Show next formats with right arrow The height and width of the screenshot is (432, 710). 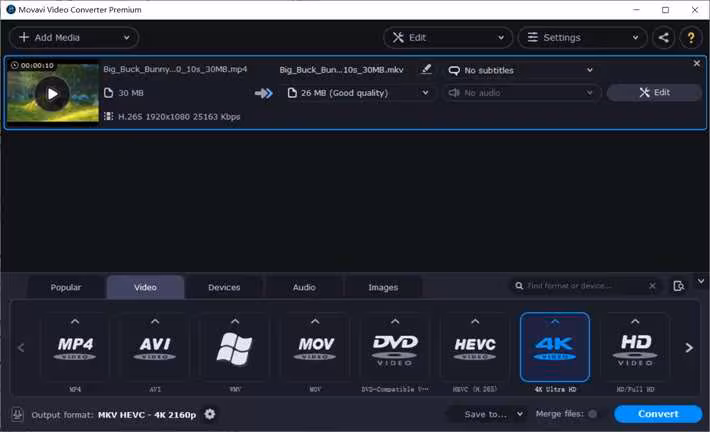pos(689,348)
